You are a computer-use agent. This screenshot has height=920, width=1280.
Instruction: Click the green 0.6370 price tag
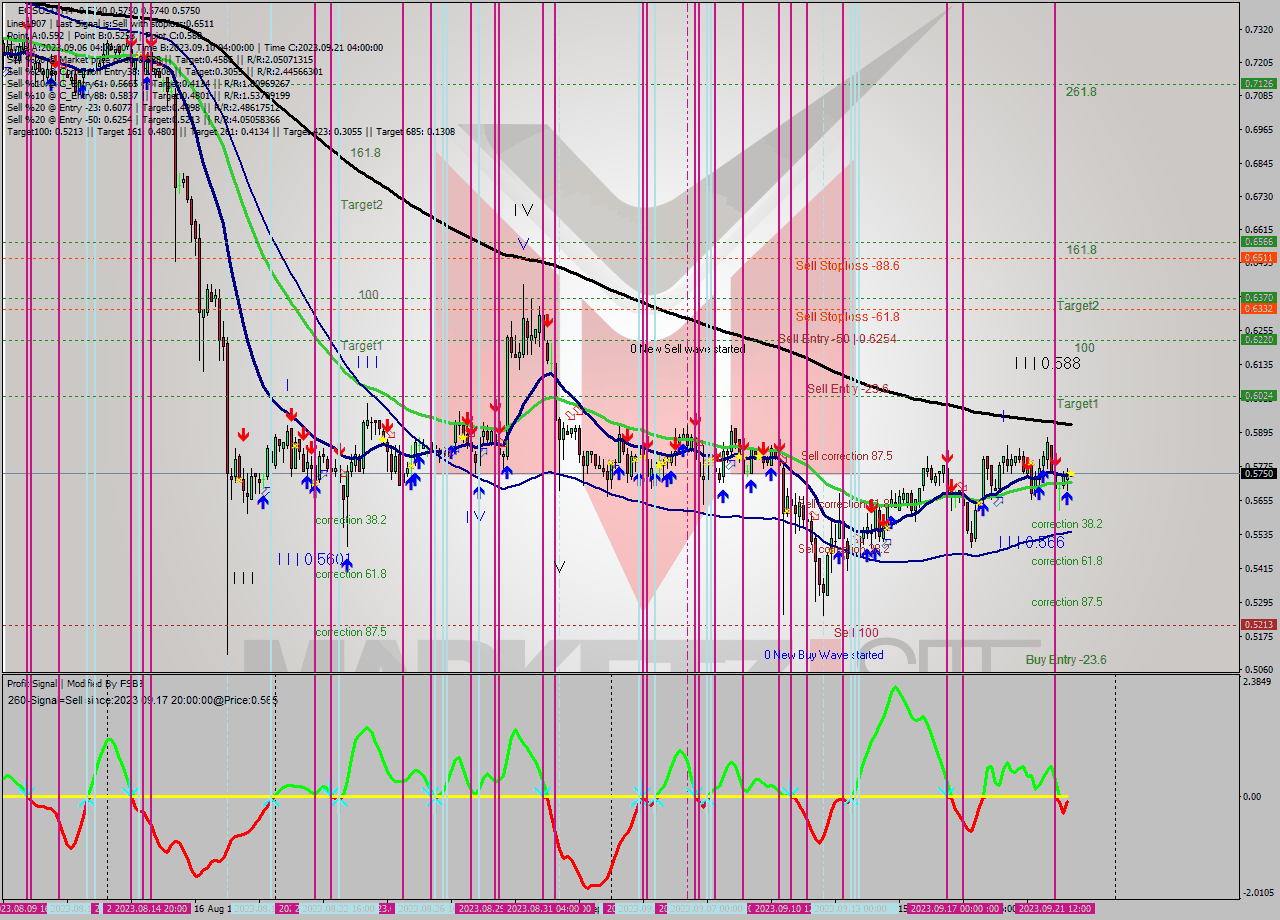pos(1257,297)
